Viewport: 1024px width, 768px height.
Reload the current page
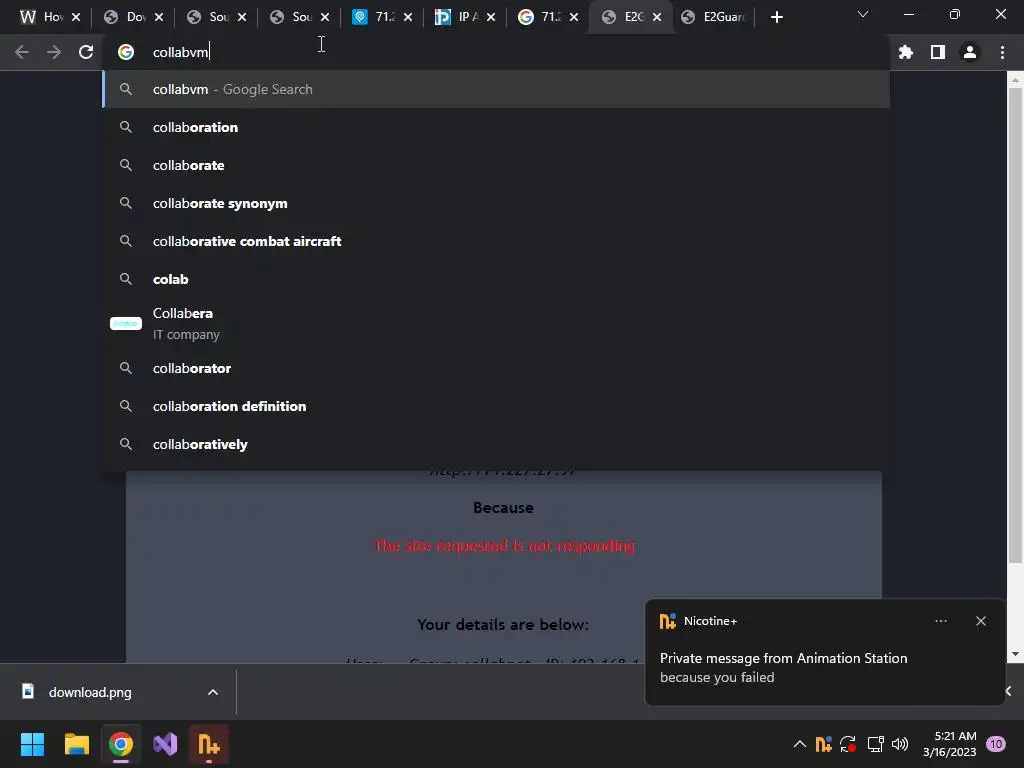(86, 52)
